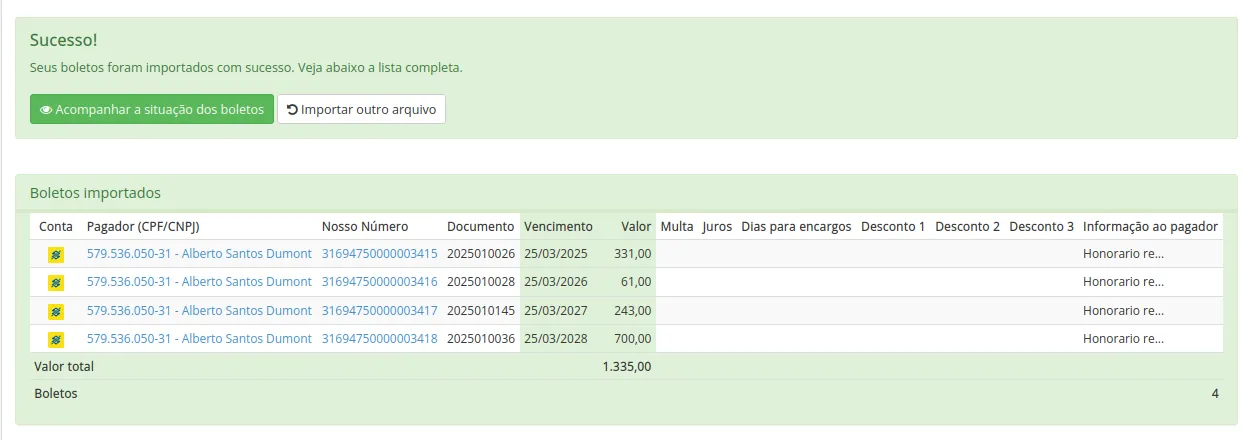Open payer Alberto Santos Dumont for document 2025010026
Screen dimensions: 1246x440
[x=199, y=254]
